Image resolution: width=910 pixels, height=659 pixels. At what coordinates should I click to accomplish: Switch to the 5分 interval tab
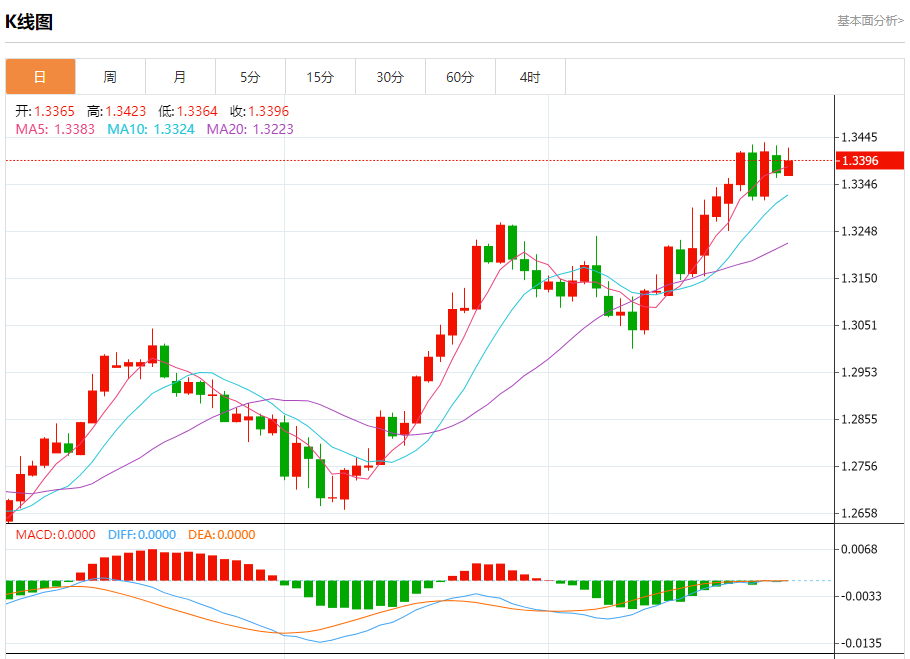250,77
